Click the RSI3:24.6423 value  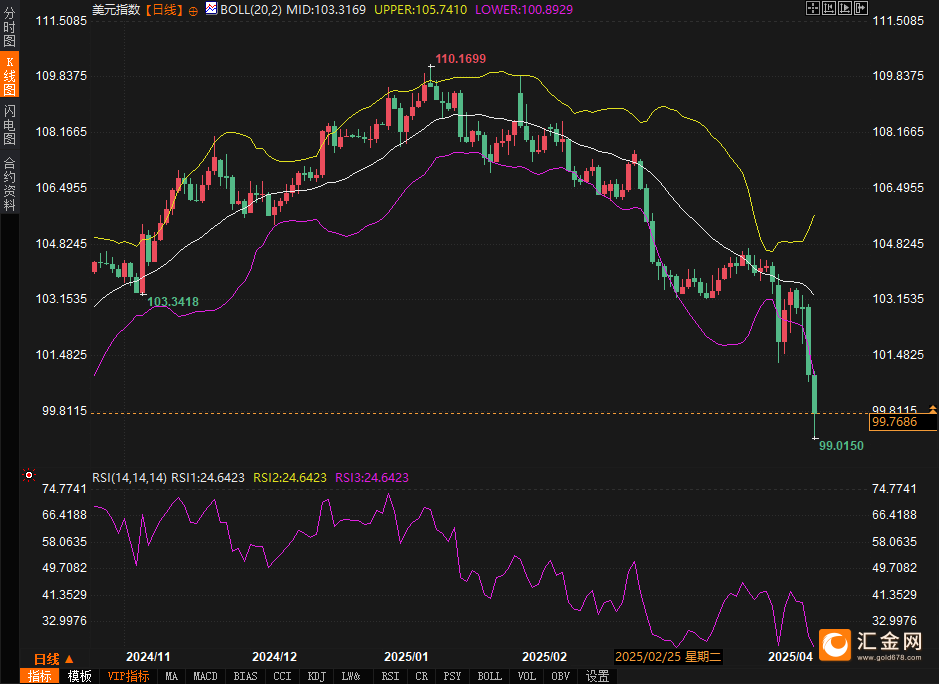point(372,477)
